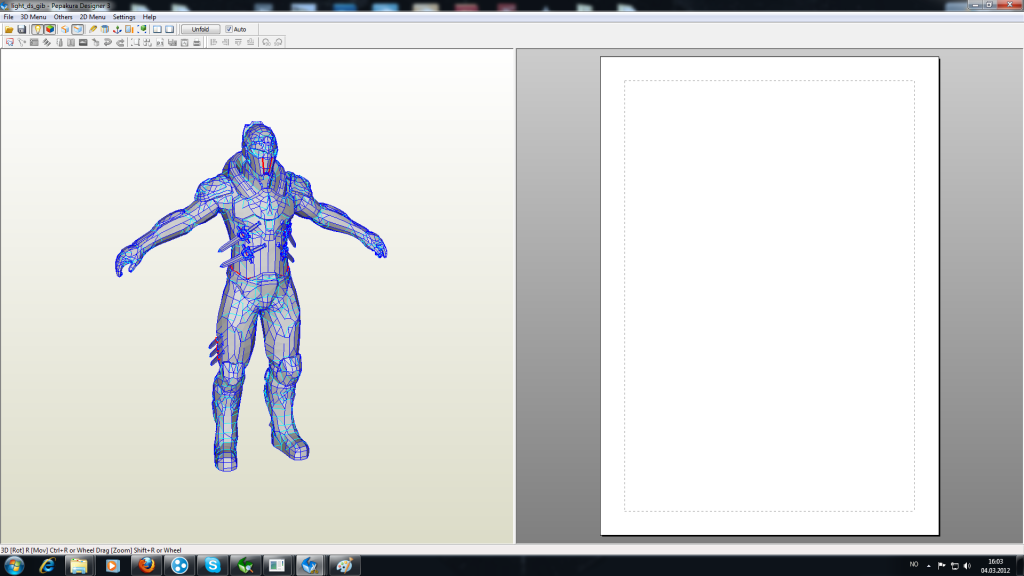This screenshot has width=1024, height=576.
Task: Click the printer icon in the 2D toolbar
Action: (197, 42)
